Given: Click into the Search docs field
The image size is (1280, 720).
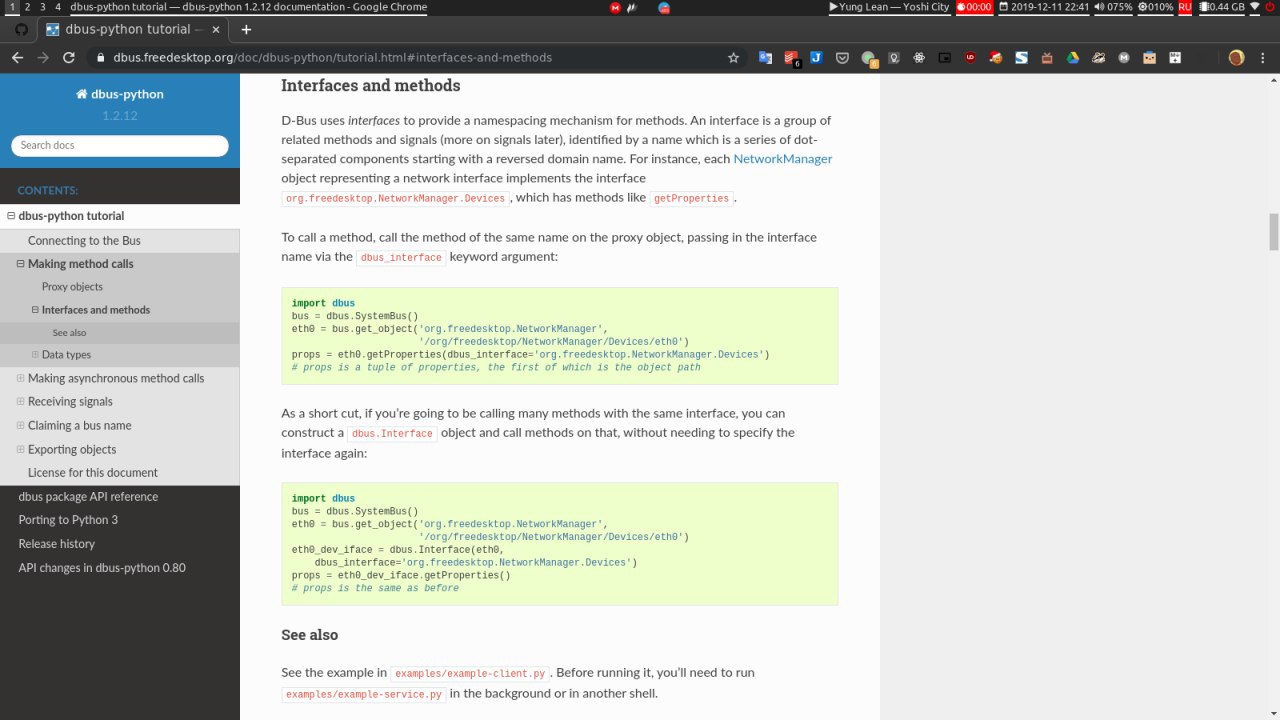Looking at the screenshot, I should pos(120,146).
